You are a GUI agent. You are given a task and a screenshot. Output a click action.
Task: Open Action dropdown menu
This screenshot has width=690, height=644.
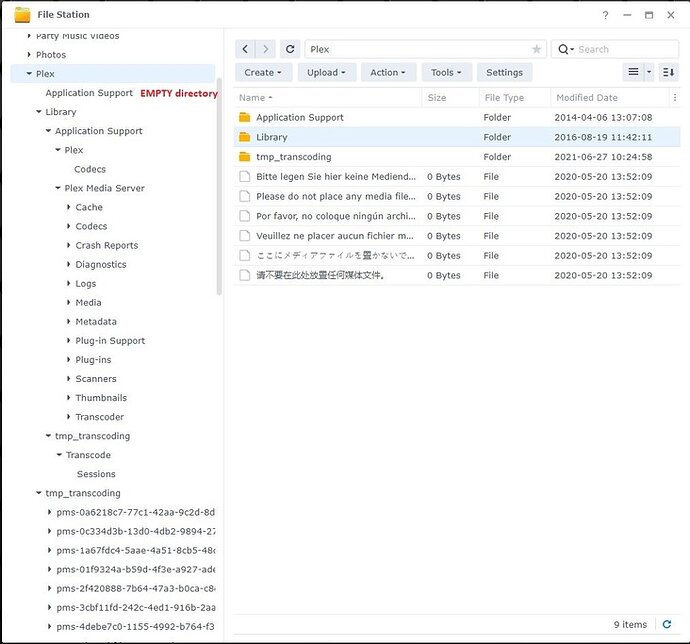(388, 72)
